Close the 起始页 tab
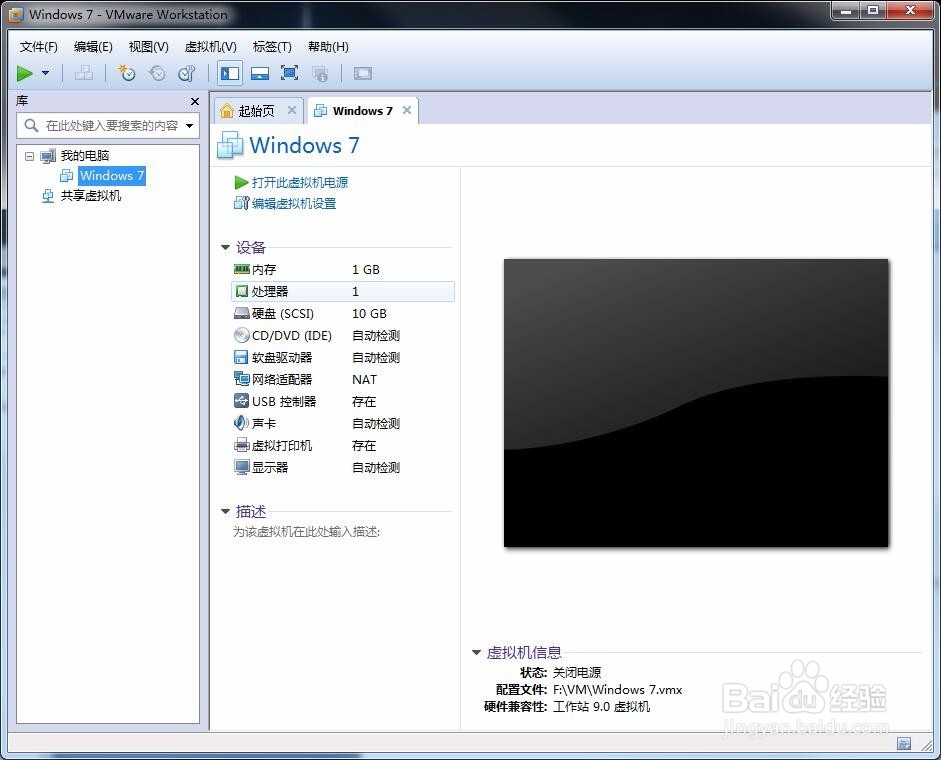This screenshot has height=760, width=941. pos(292,110)
